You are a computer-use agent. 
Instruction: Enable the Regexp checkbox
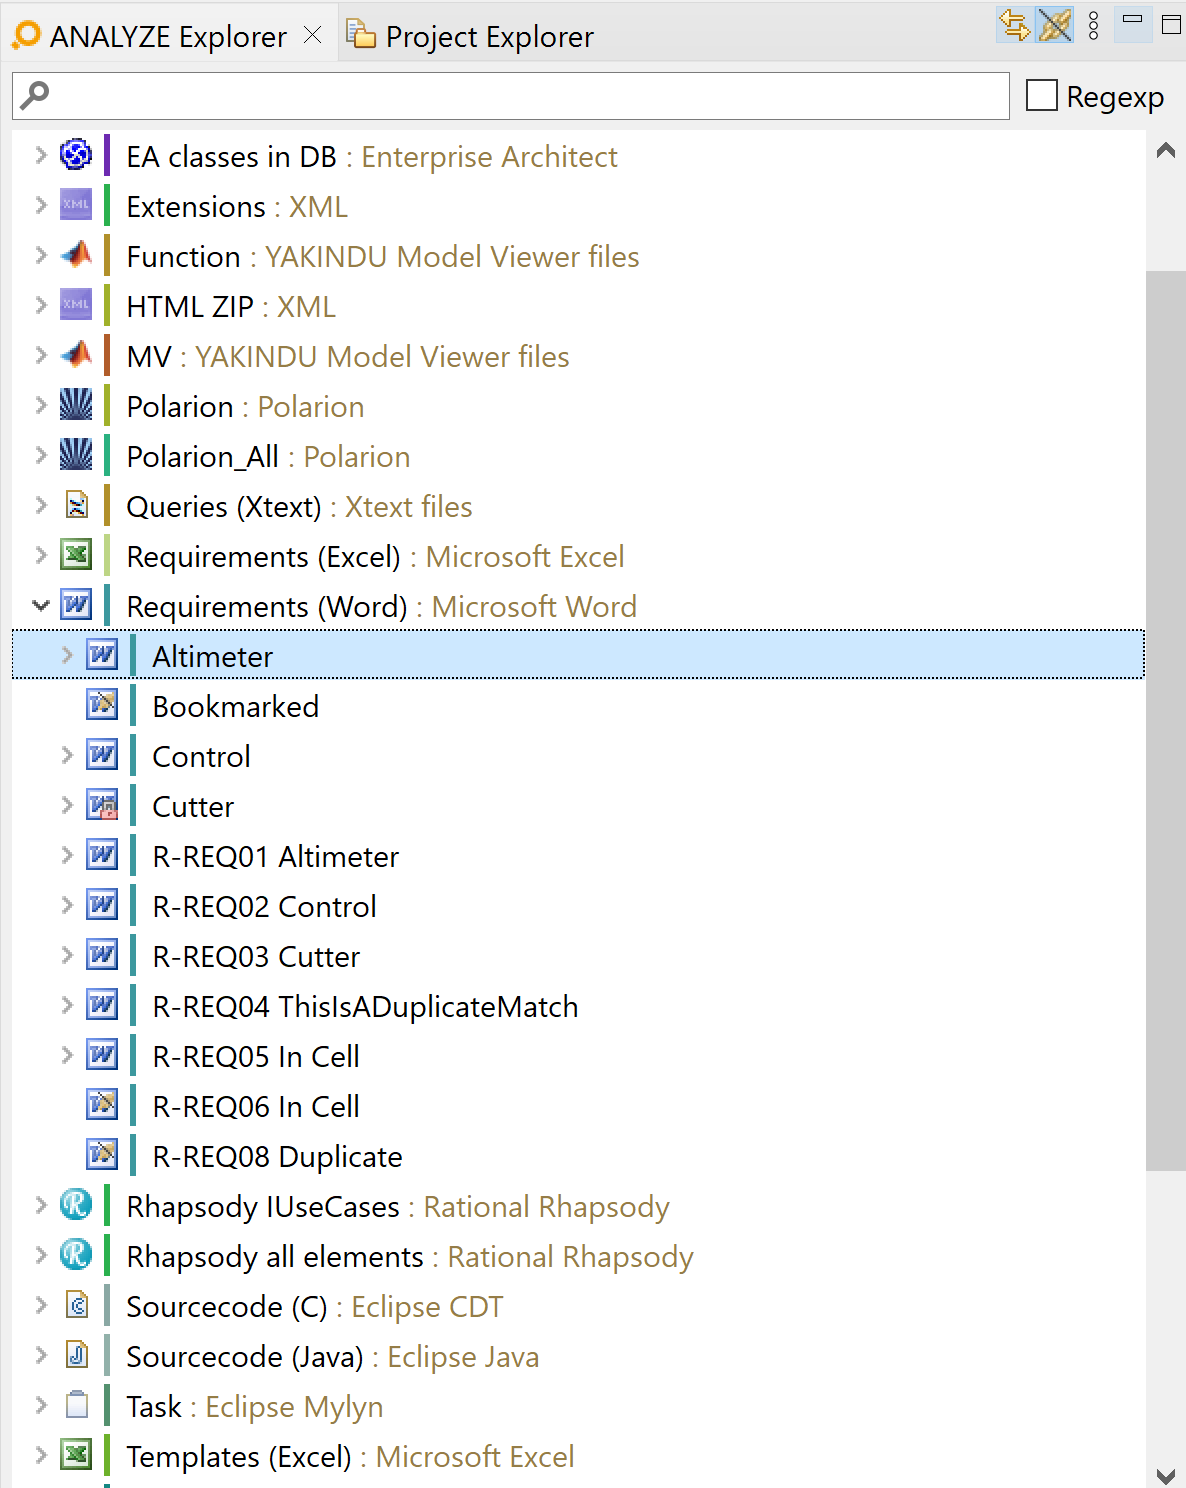1042,96
